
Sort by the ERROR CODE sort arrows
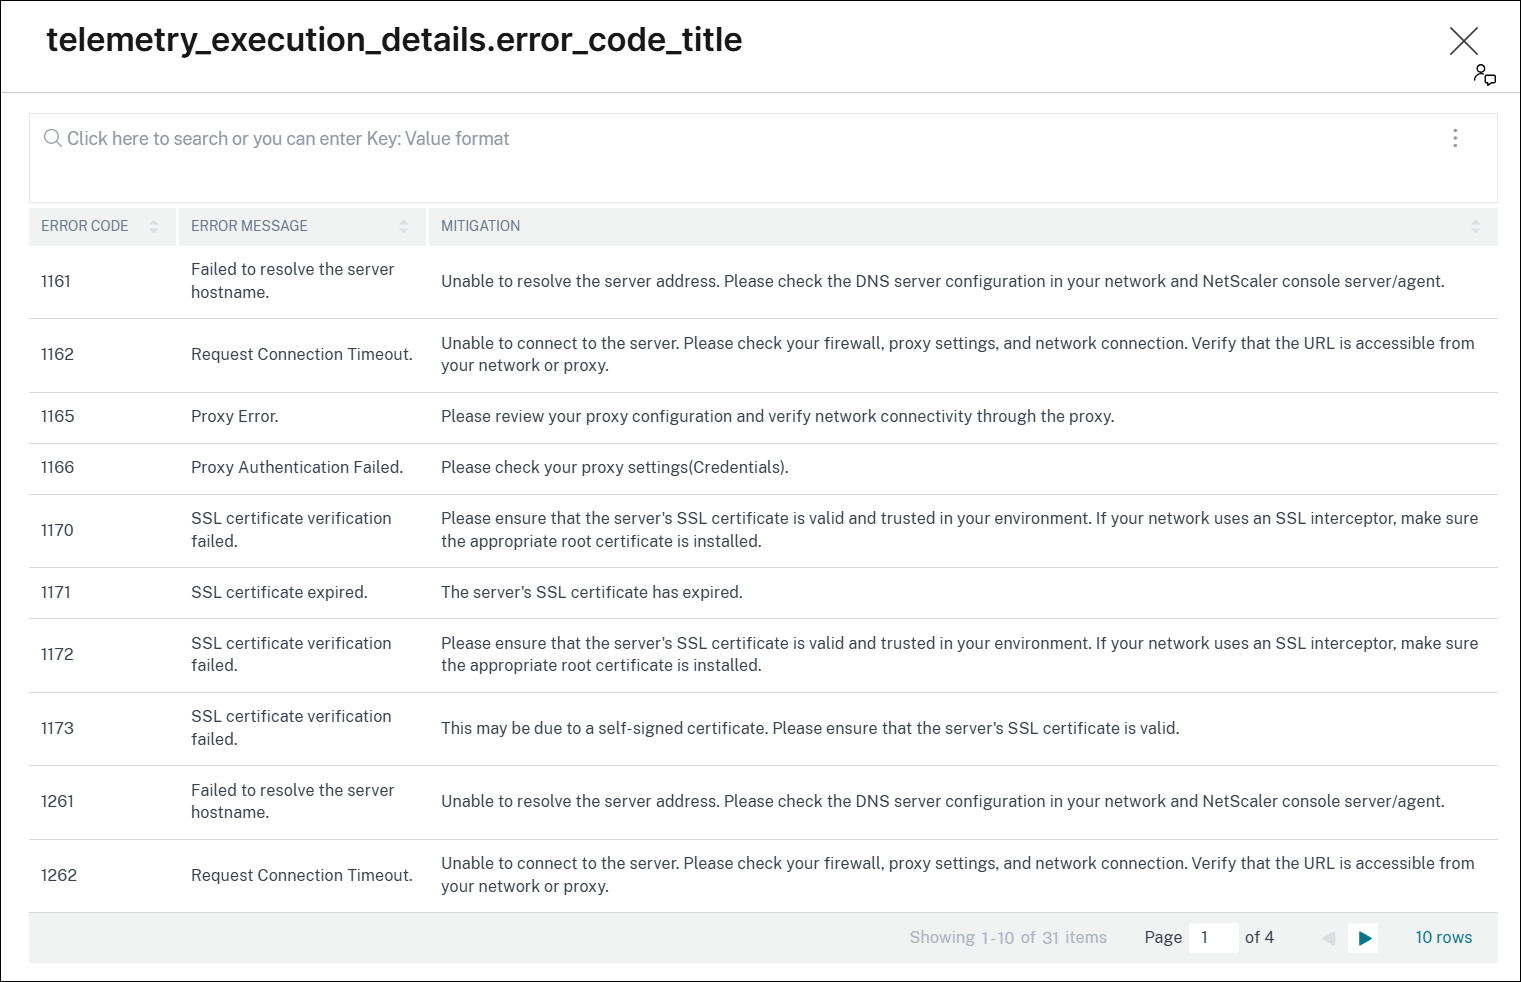[154, 227]
